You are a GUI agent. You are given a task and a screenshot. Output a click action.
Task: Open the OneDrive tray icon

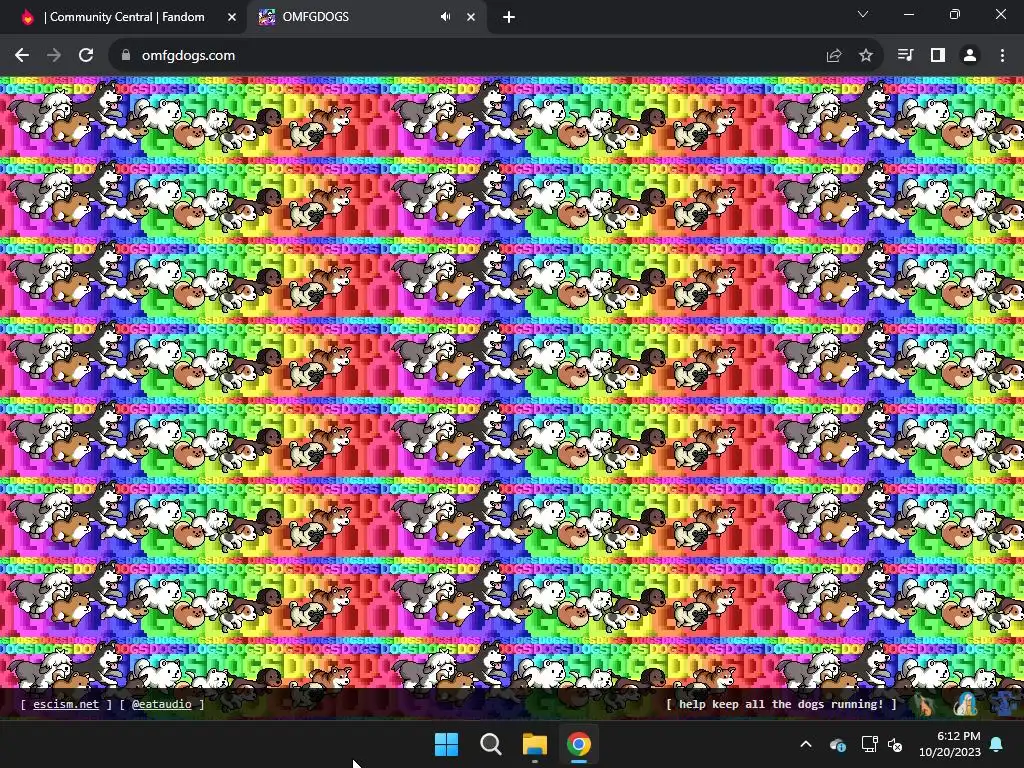click(838, 744)
